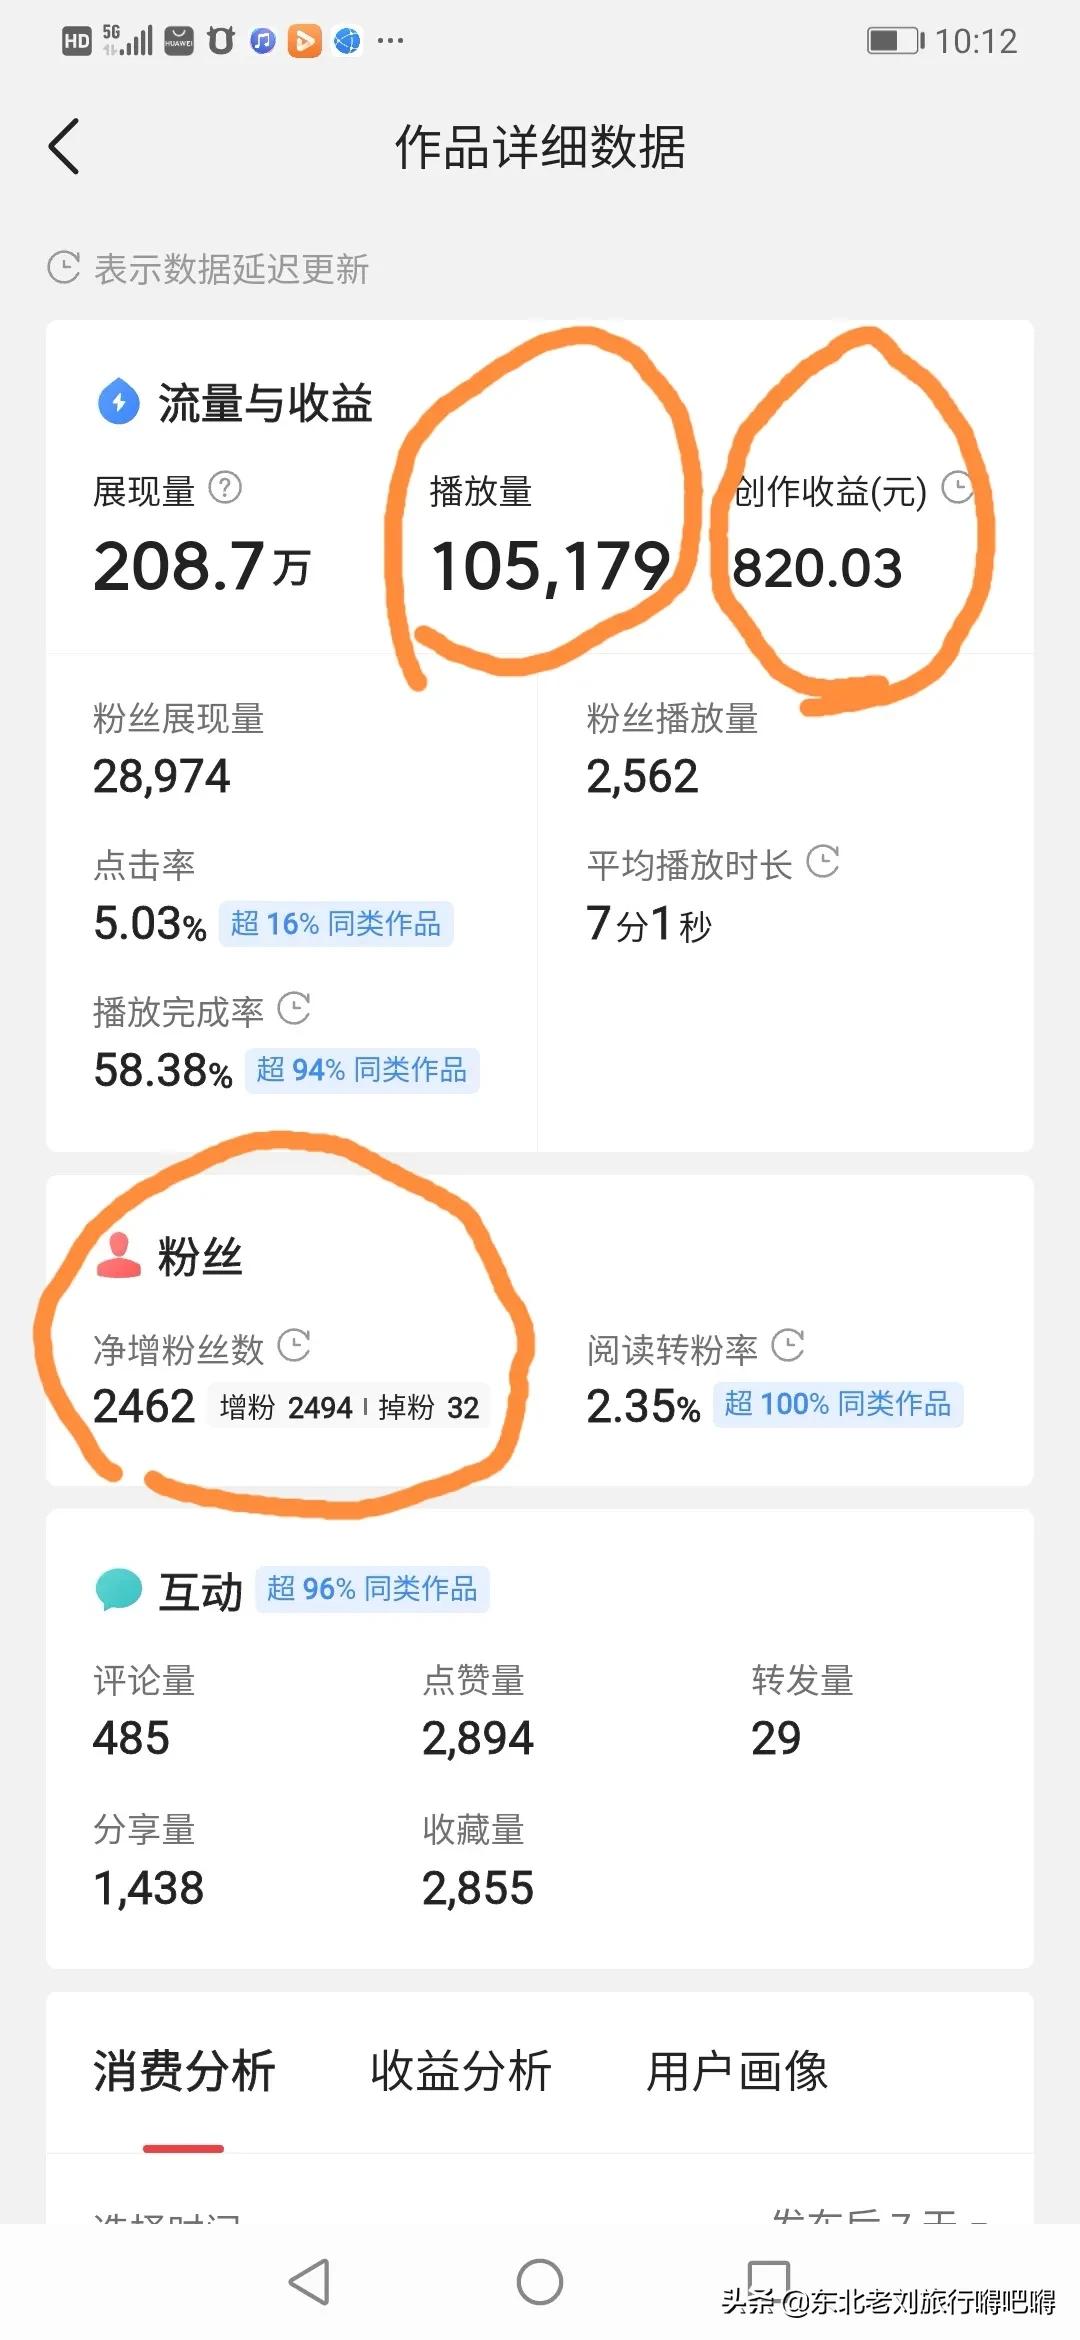1080x2340 pixels.
Task: Tap the 超 100% 同类作品 badge
Action: 838,1404
